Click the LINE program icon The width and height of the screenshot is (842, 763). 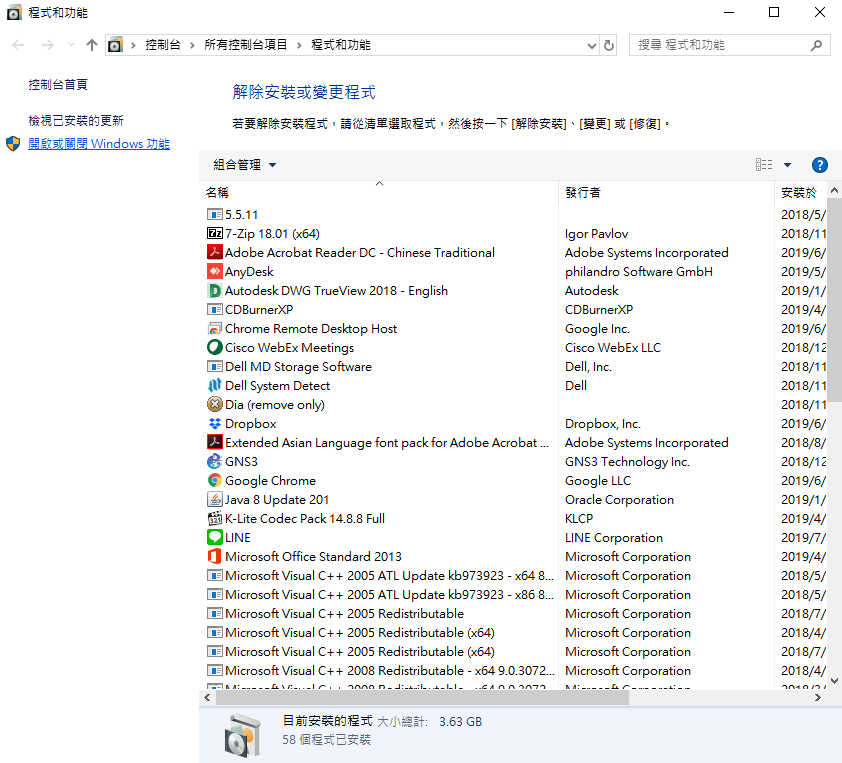coord(214,537)
